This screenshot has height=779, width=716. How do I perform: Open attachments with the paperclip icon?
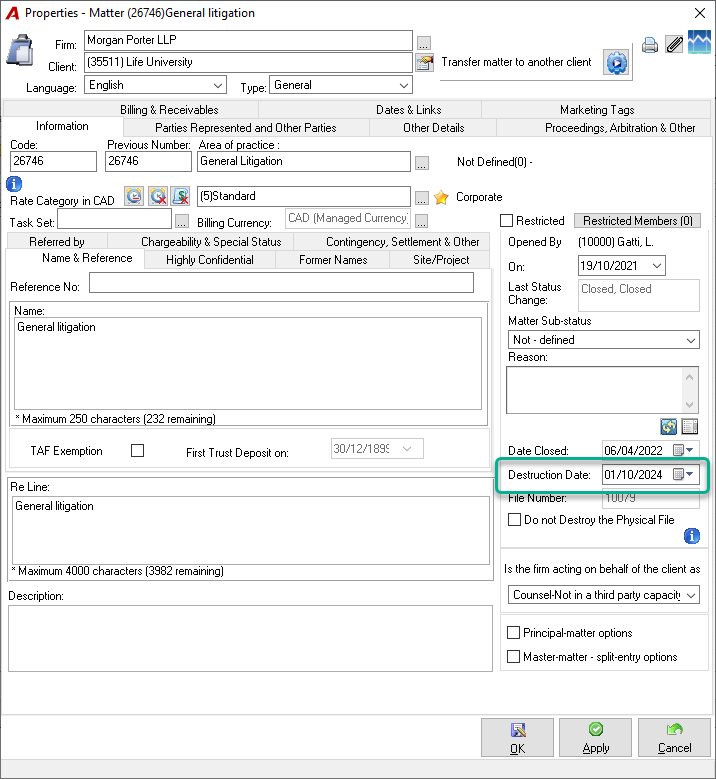pyautogui.click(x=674, y=44)
